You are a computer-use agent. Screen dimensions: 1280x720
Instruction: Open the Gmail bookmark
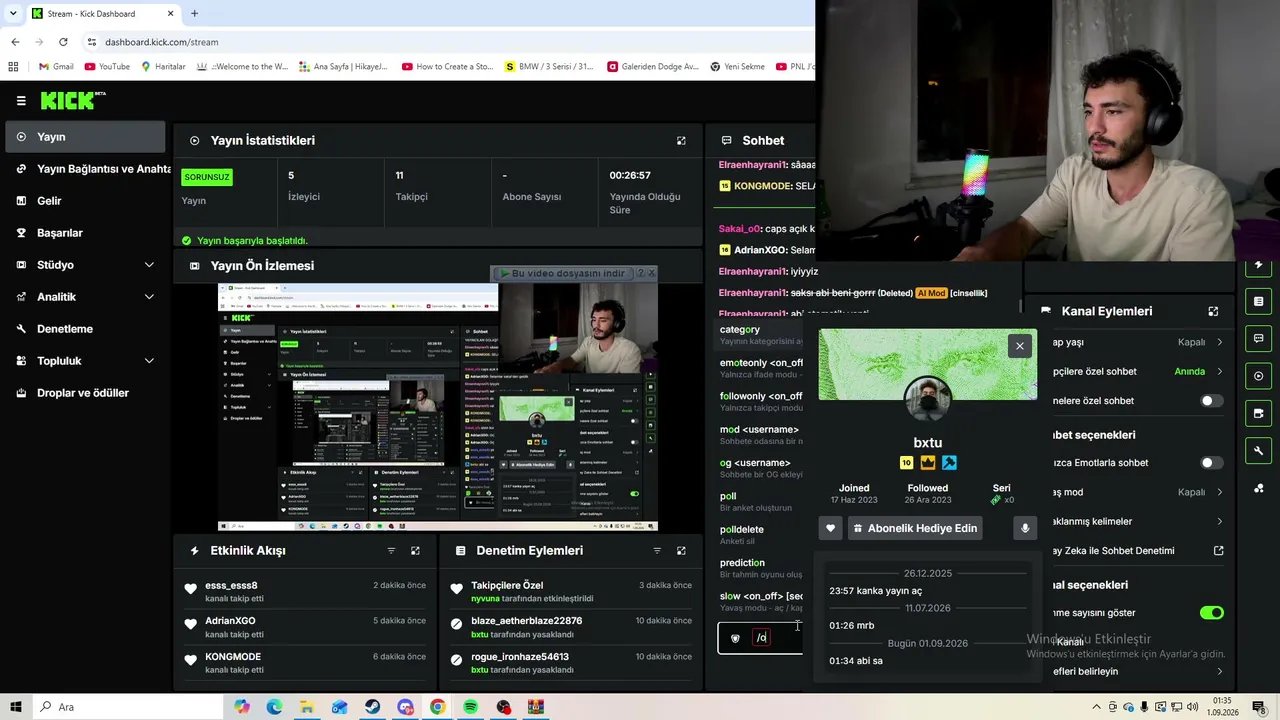click(x=56, y=67)
